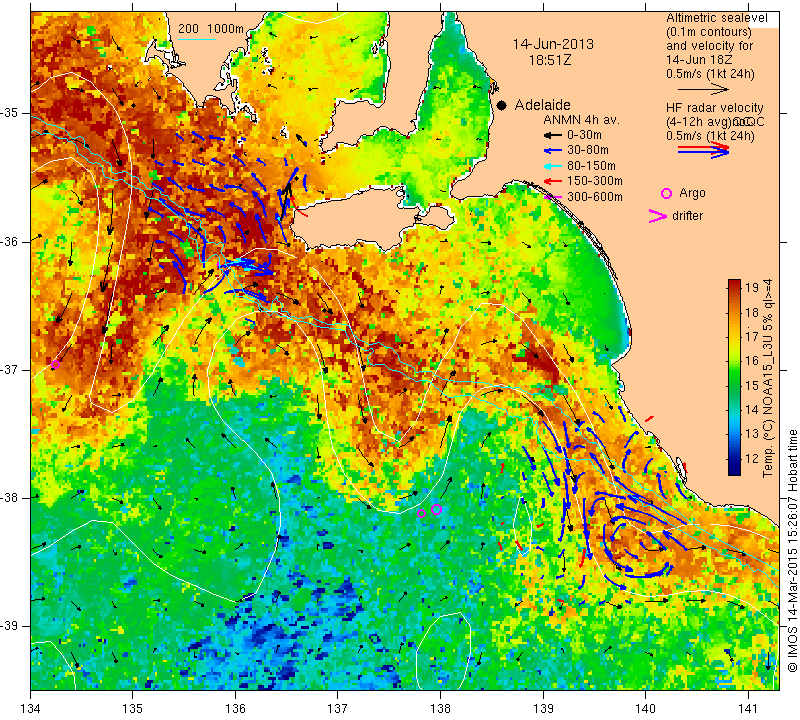
Task: Click the 'Adelaide' city label
Action: 542,105
